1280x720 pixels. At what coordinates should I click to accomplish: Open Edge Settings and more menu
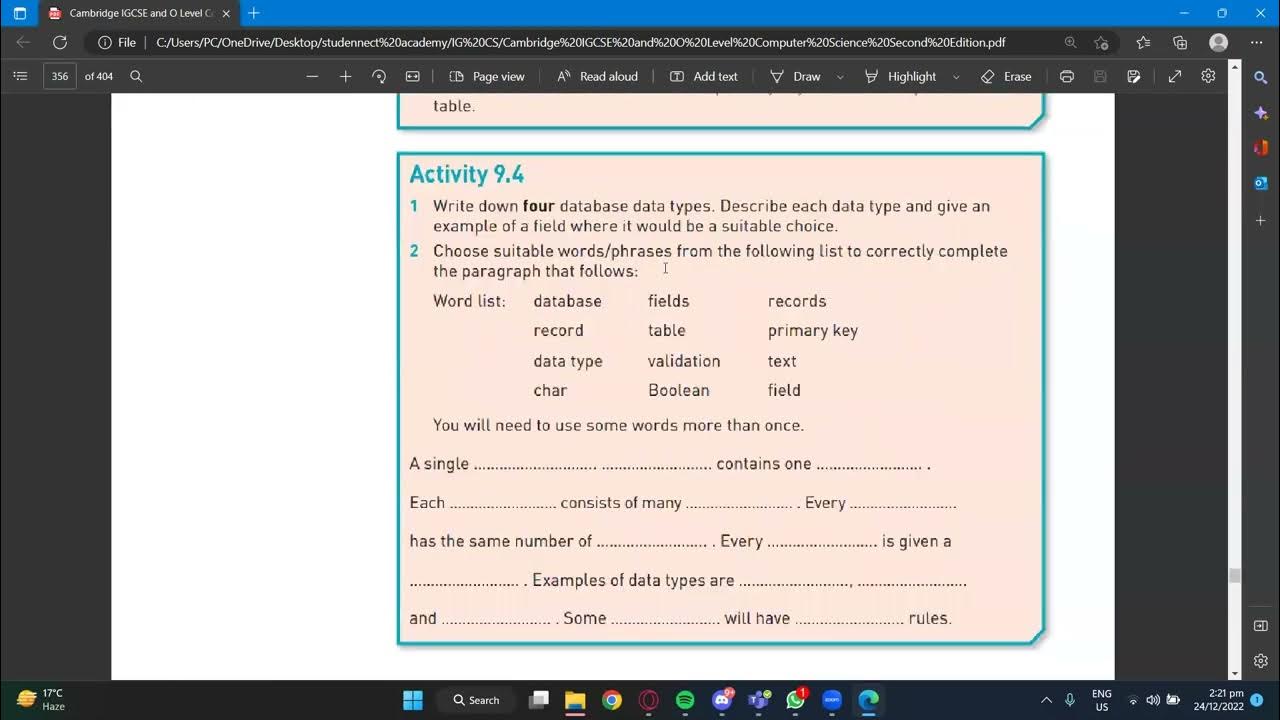1257,42
